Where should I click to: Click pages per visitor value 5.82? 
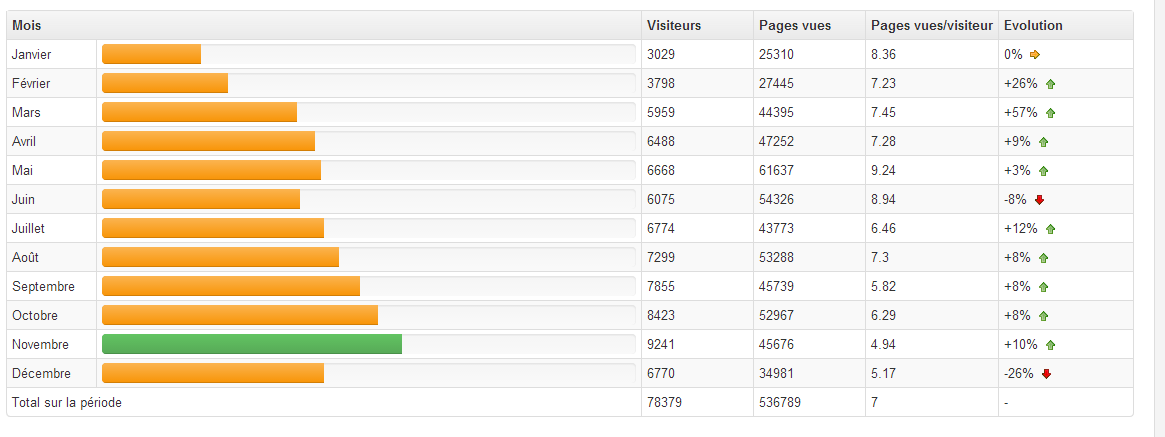883,286
